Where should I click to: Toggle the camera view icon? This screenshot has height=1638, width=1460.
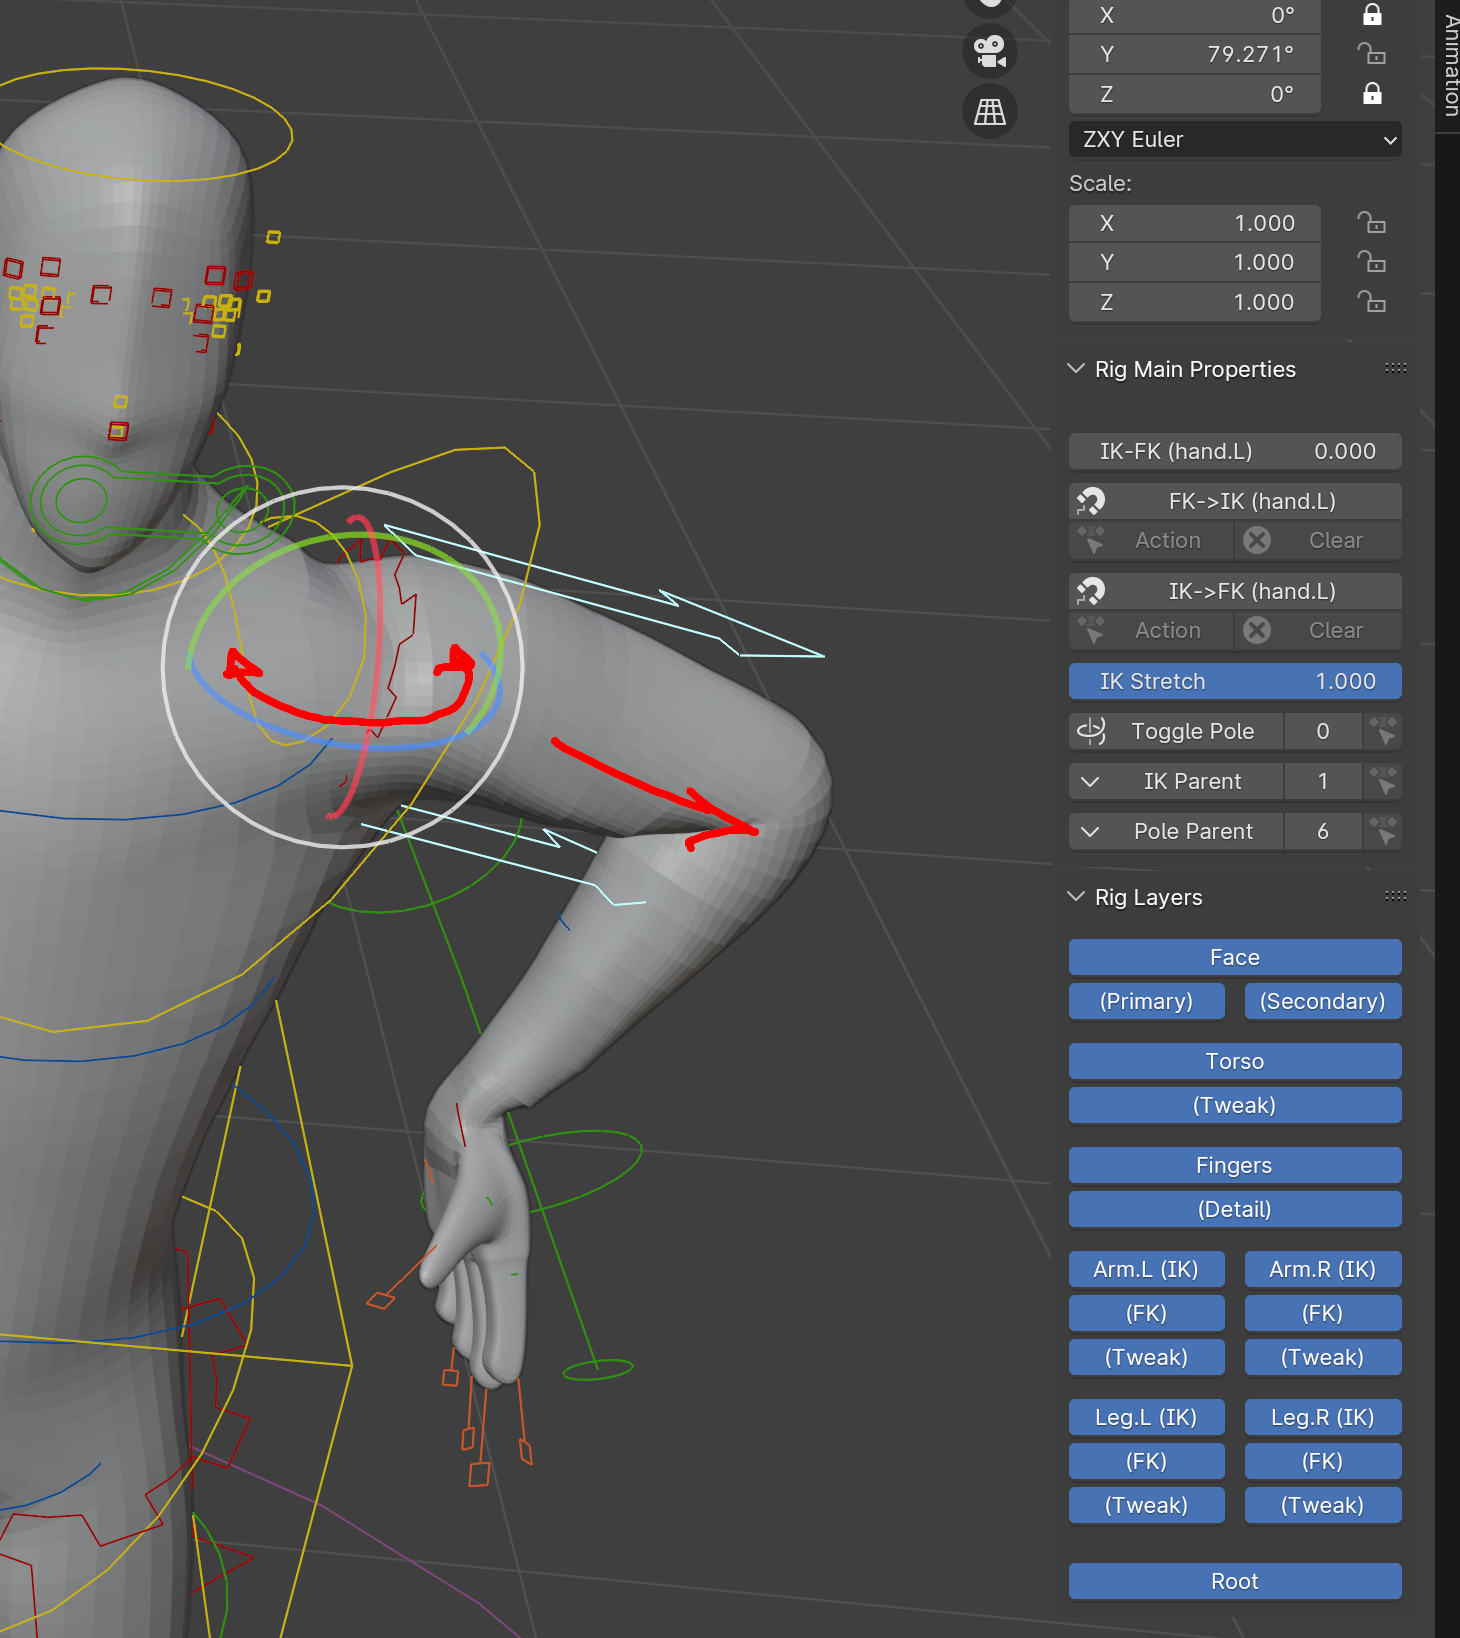click(990, 51)
